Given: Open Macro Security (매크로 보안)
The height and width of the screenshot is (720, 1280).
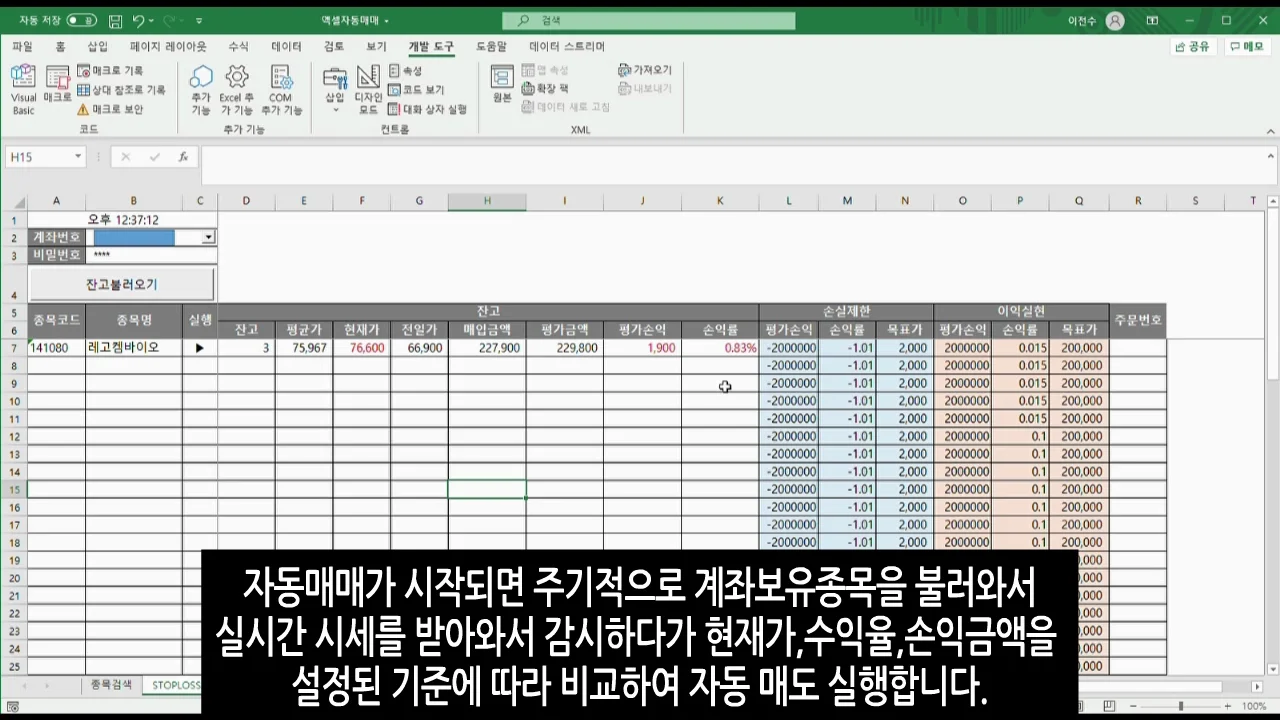Looking at the screenshot, I should pyautogui.click(x=110, y=109).
